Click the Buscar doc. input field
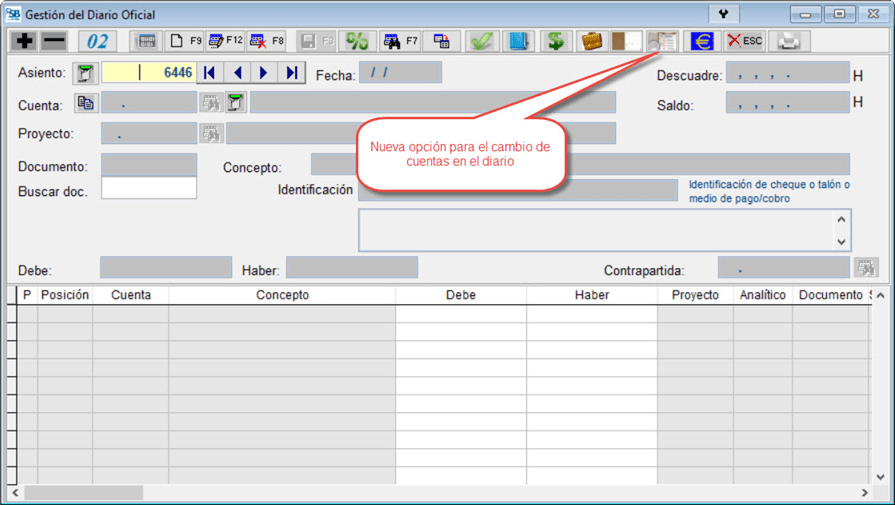 (149, 188)
